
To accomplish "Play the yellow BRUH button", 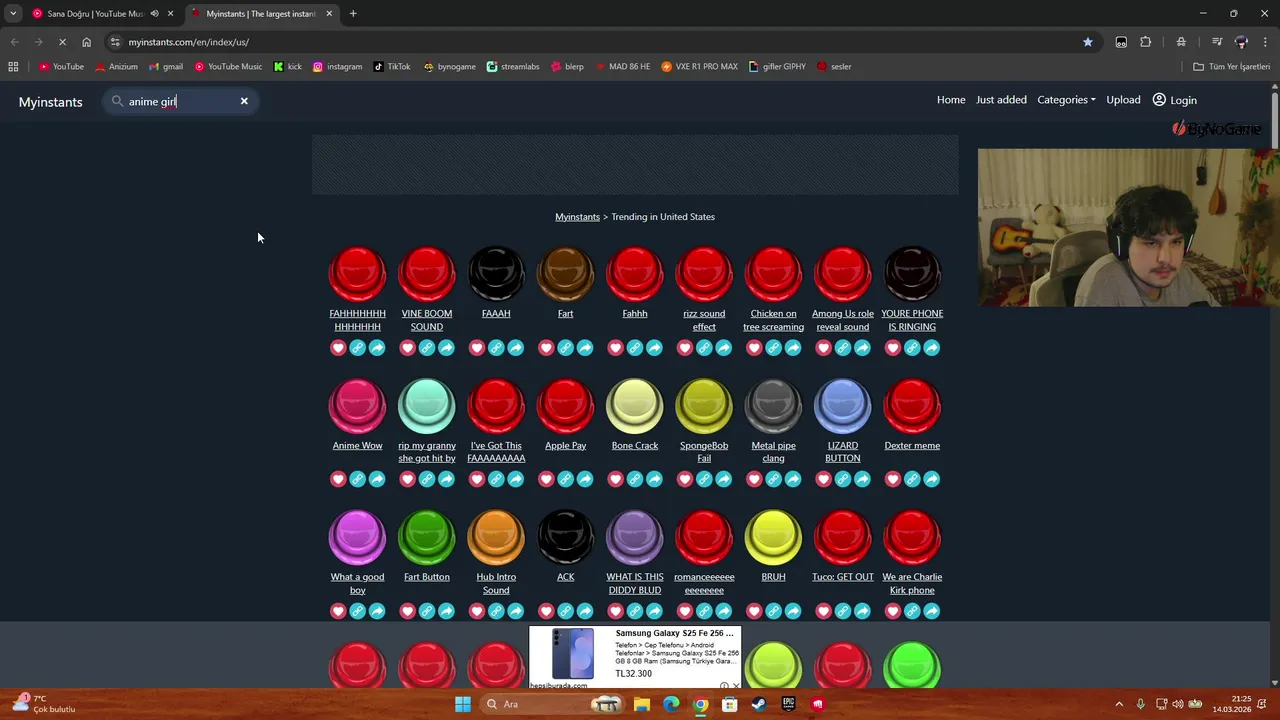I will coord(774,536).
